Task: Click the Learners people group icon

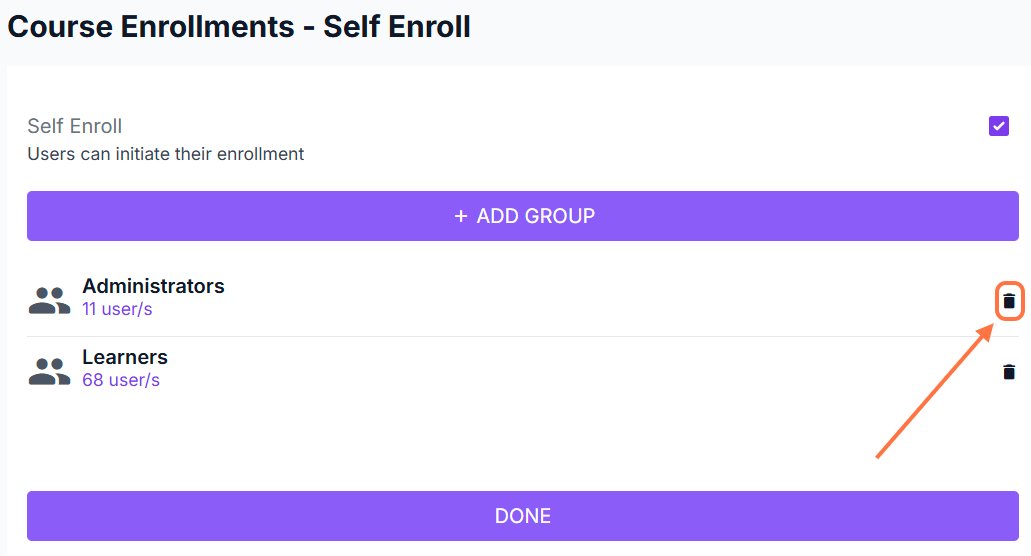Action: click(x=49, y=371)
